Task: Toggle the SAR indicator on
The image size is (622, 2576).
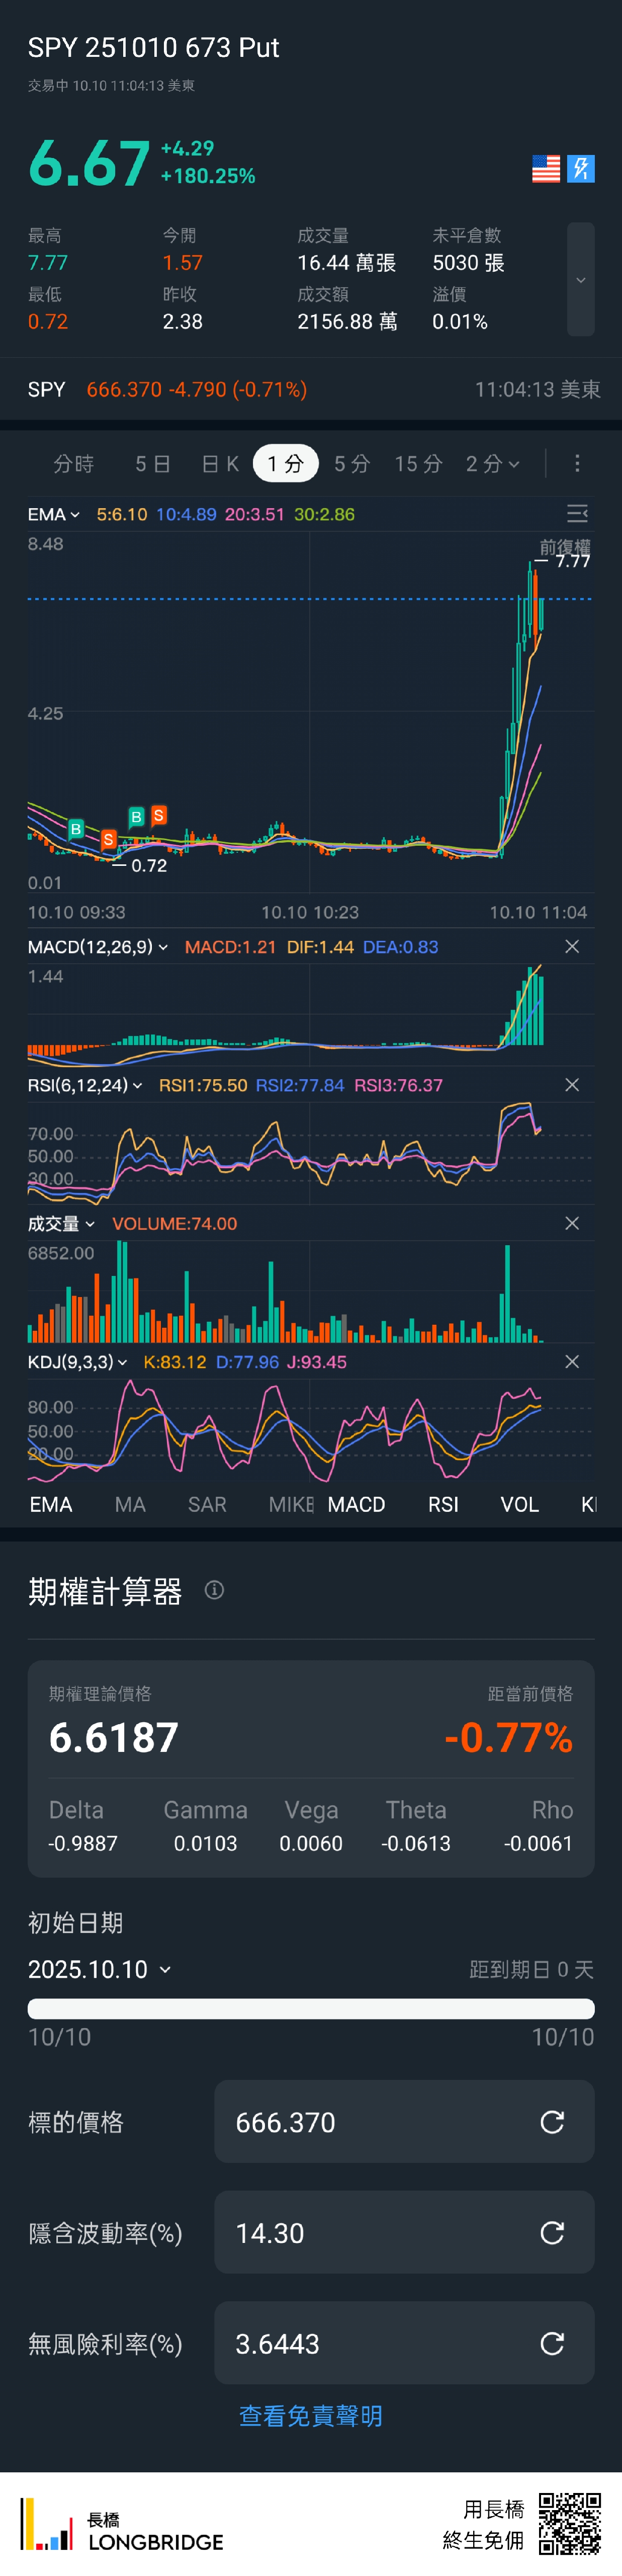Action: 207,1505
